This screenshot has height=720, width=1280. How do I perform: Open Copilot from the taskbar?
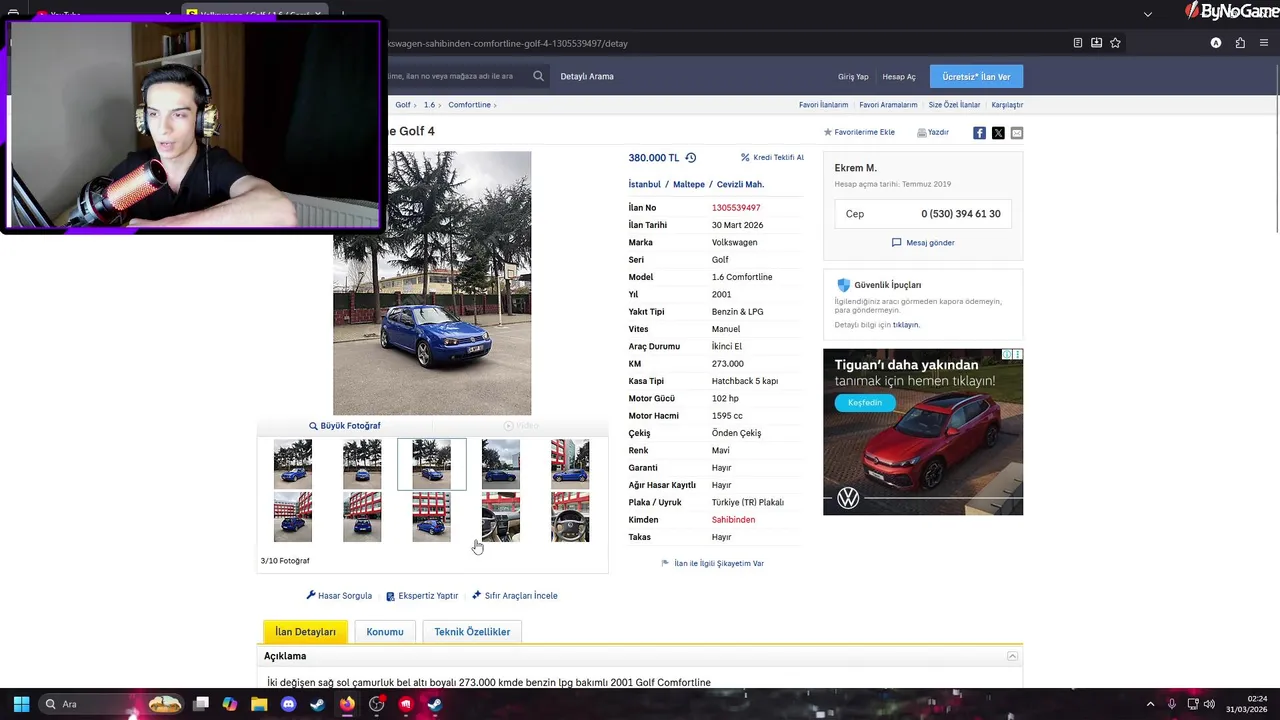(x=230, y=704)
